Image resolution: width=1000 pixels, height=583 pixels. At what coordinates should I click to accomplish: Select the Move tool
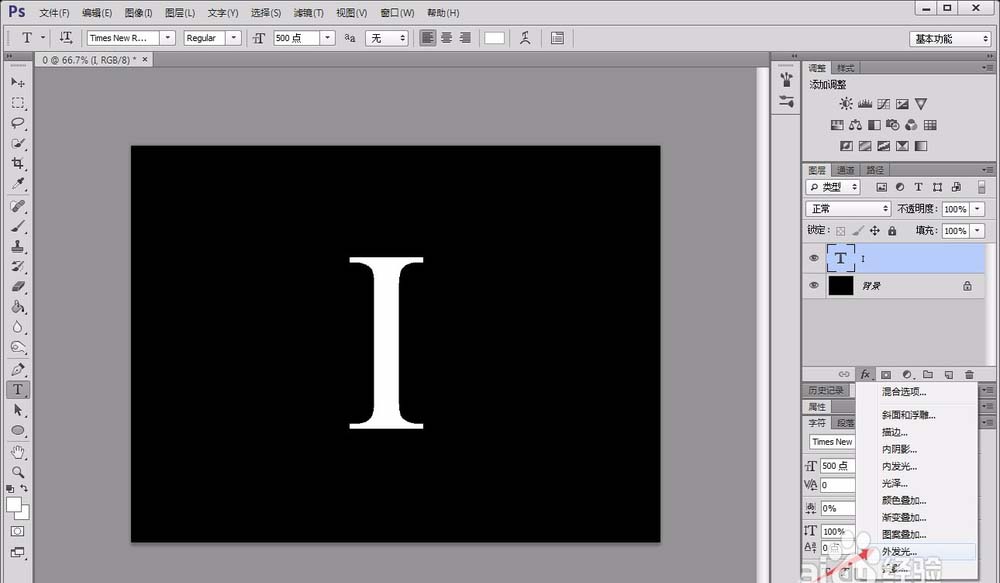(x=18, y=82)
